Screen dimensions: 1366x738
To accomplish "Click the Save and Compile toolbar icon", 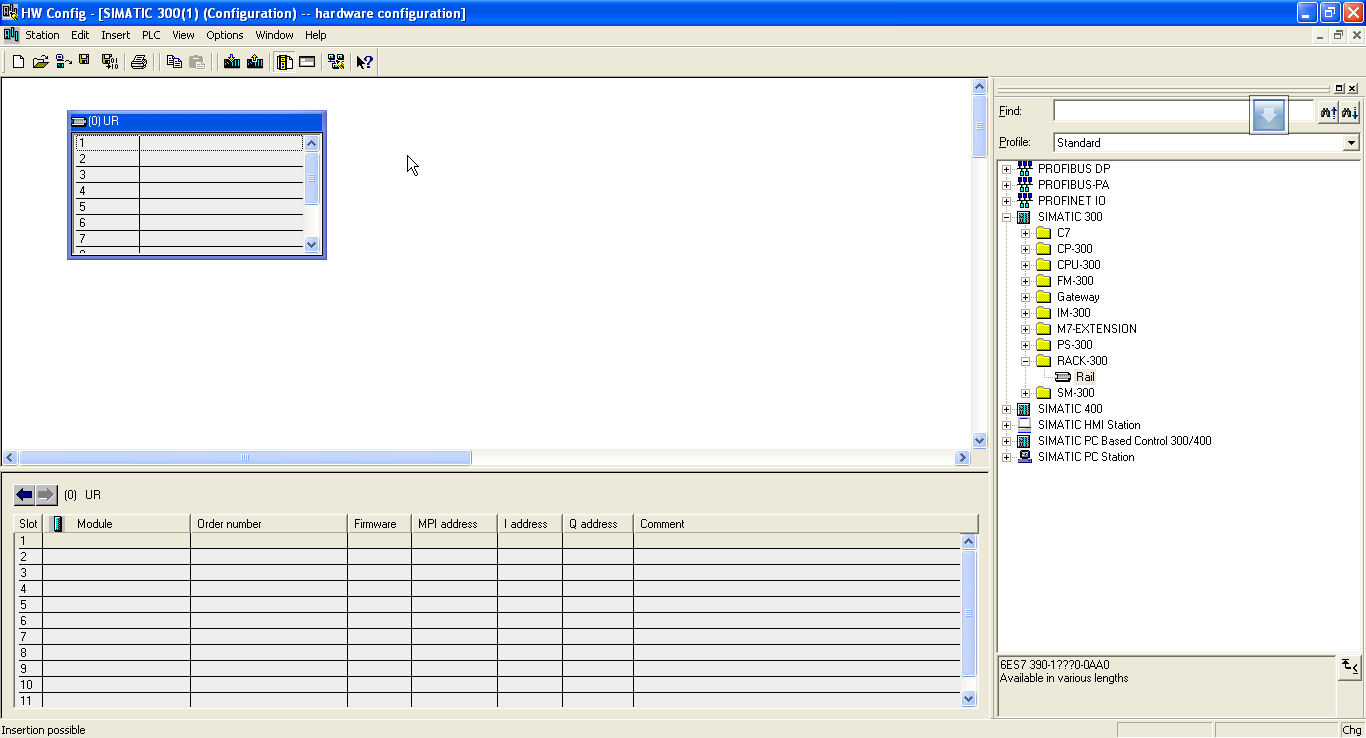I will [110, 61].
